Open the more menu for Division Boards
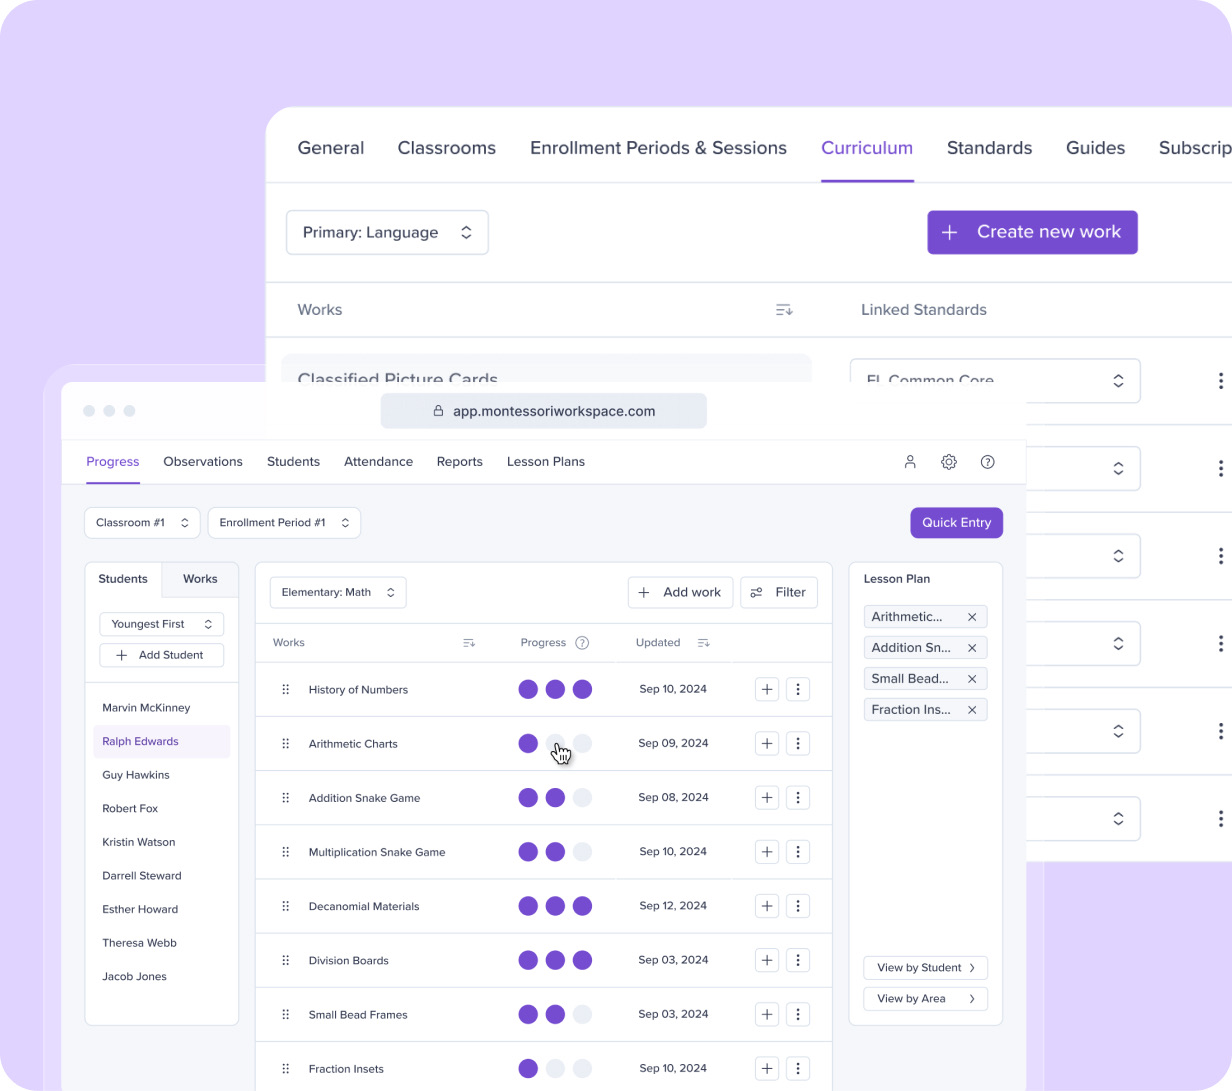This screenshot has width=1232, height=1091. [798, 960]
